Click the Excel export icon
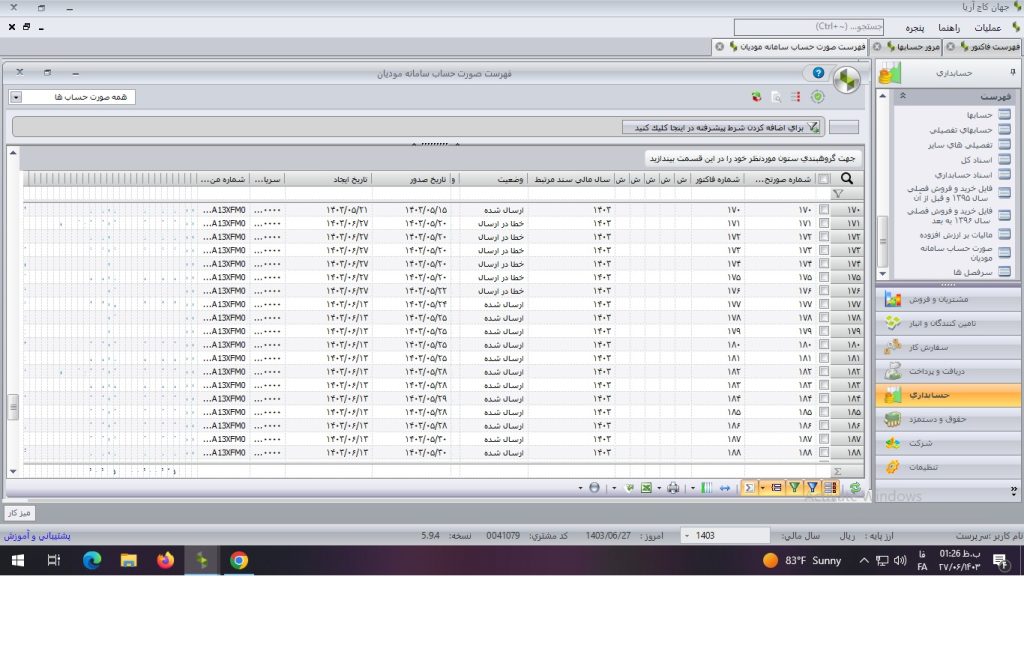The image size is (1024, 657). [x=646, y=488]
